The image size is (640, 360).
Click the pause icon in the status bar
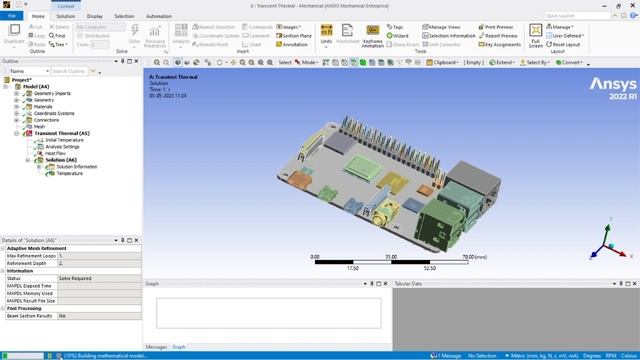(49, 356)
